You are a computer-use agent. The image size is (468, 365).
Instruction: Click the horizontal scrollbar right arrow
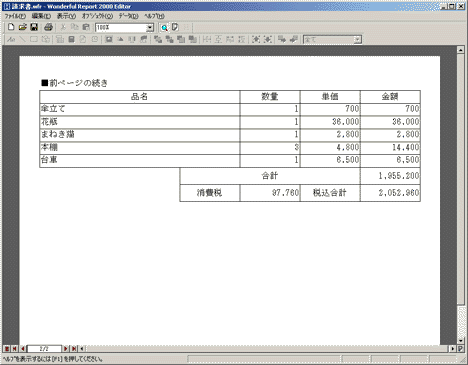coord(452,349)
